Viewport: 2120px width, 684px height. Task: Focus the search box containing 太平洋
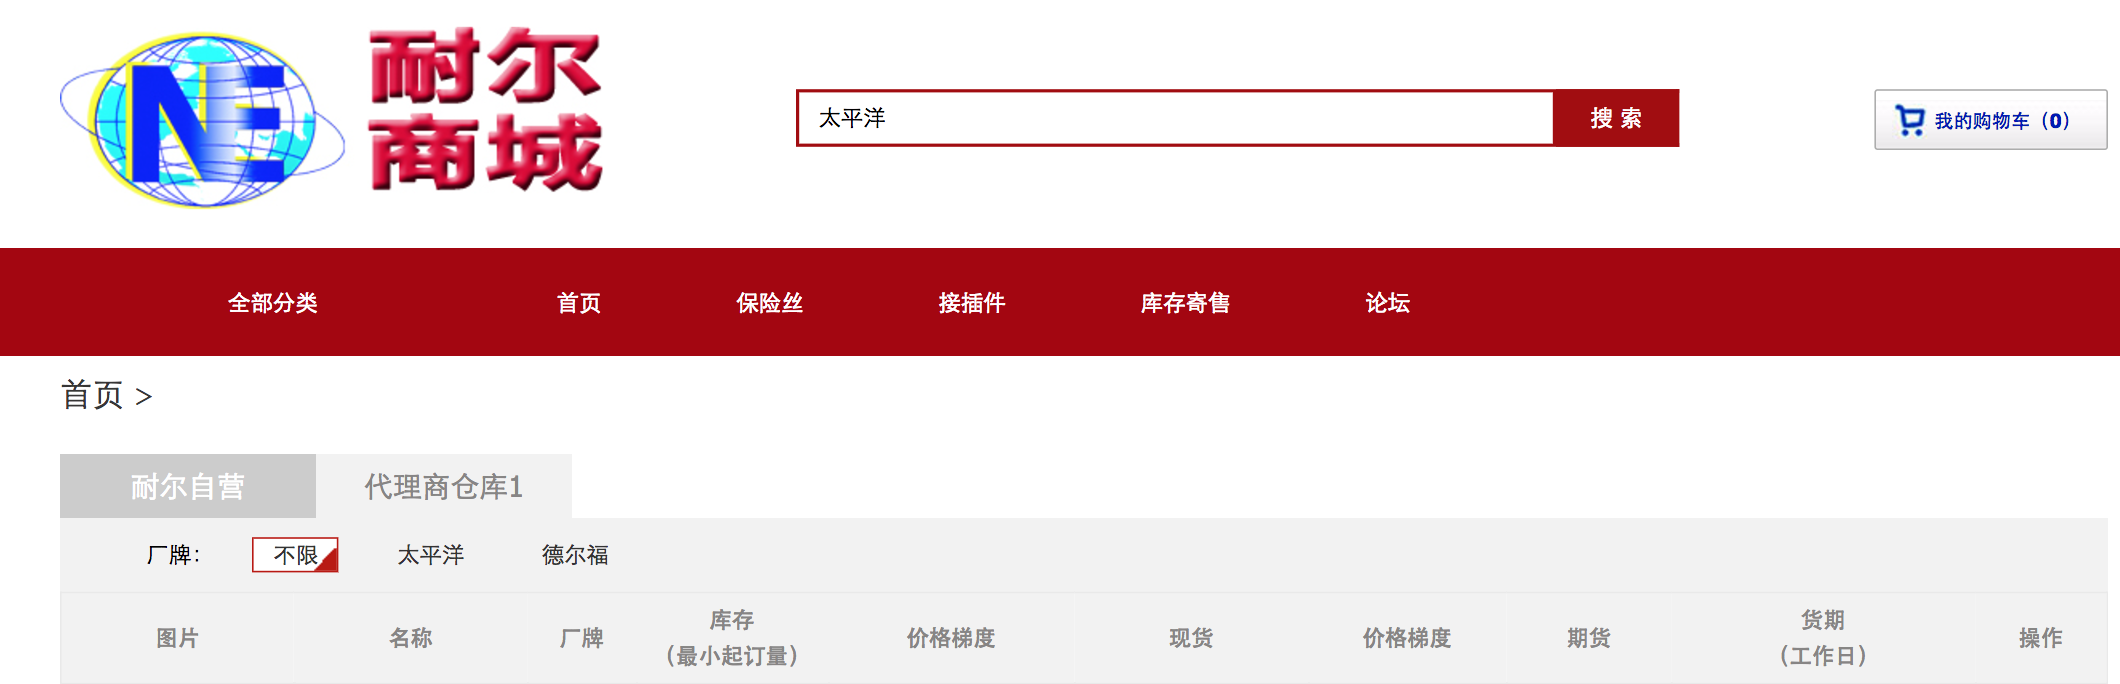(x=1175, y=118)
